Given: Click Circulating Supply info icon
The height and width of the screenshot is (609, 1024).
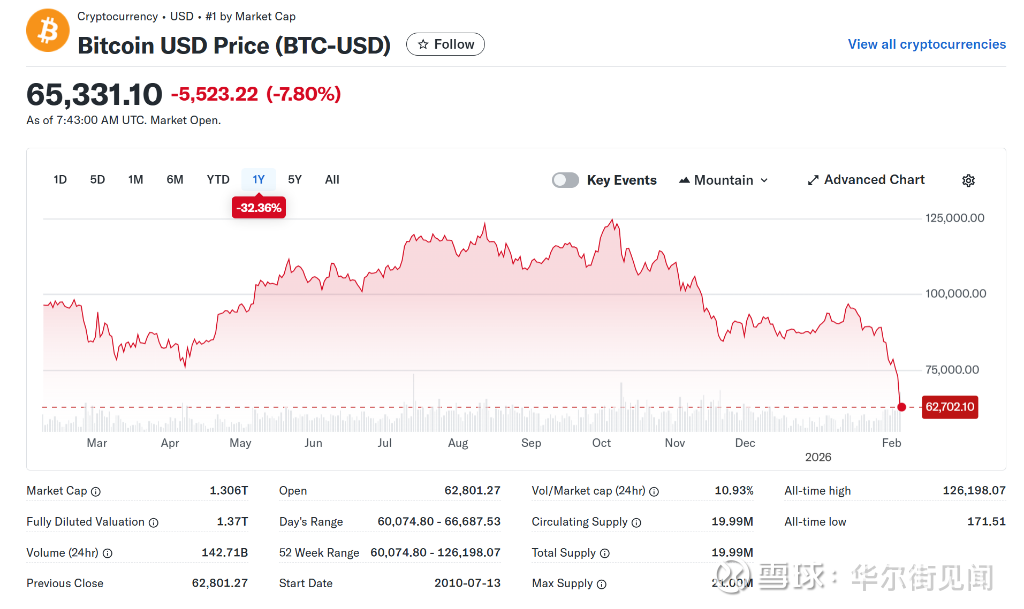Looking at the screenshot, I should click(x=636, y=523).
